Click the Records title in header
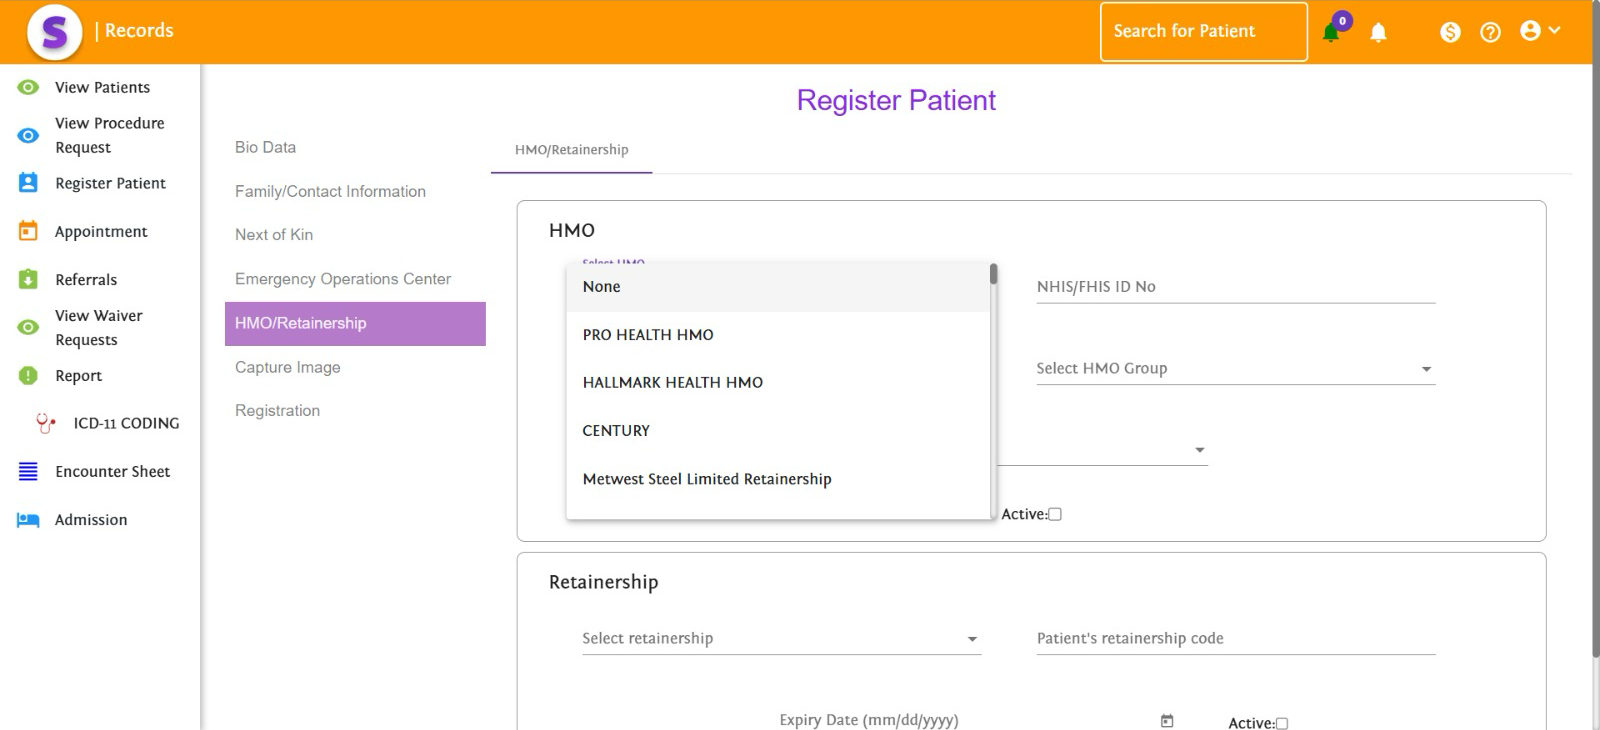Screen dimensions: 1600x730 (x=139, y=31)
